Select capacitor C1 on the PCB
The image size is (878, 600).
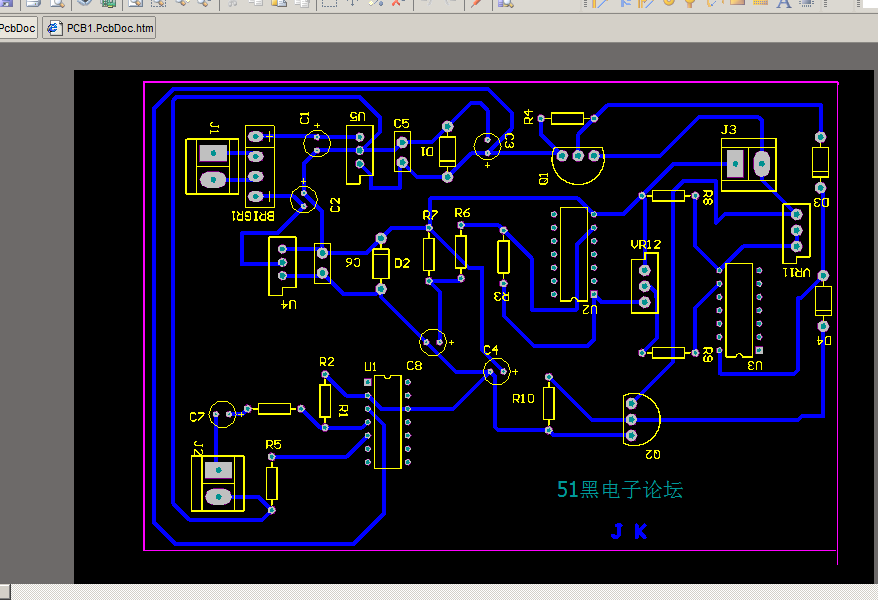(317, 143)
